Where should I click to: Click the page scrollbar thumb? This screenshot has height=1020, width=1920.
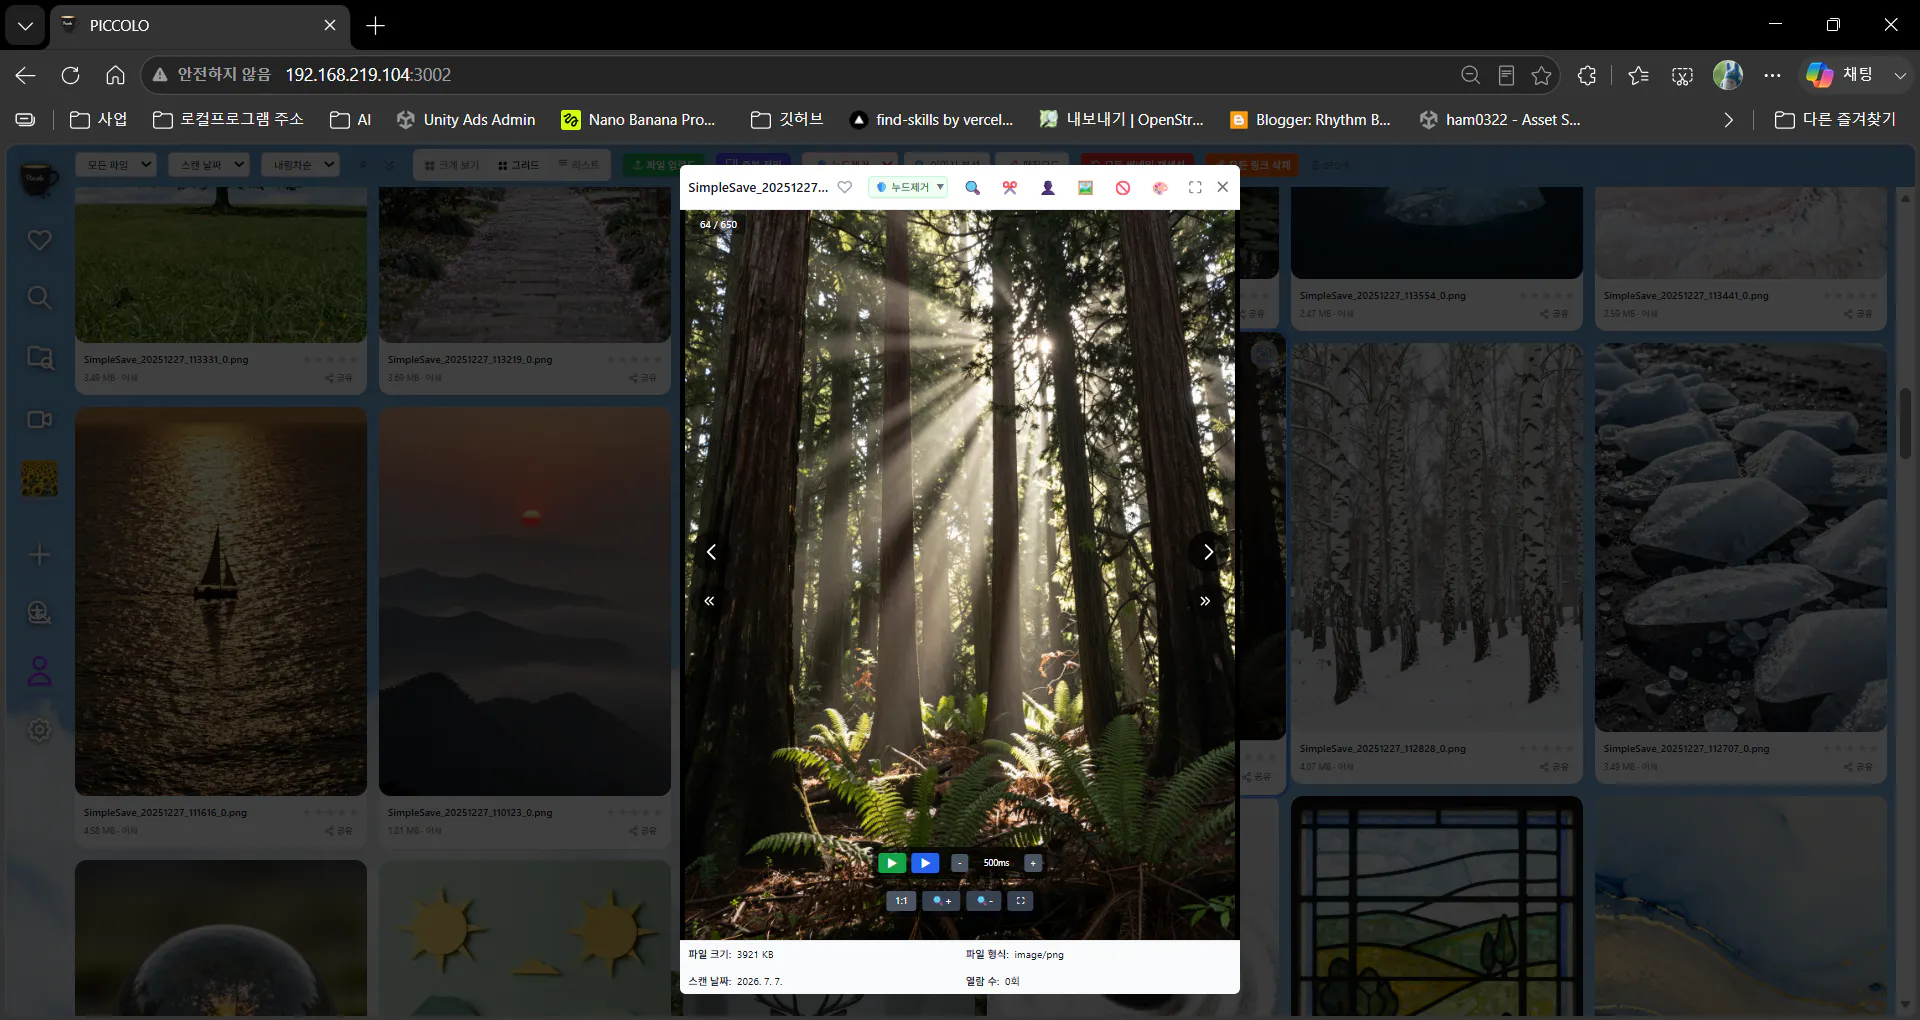(1905, 423)
